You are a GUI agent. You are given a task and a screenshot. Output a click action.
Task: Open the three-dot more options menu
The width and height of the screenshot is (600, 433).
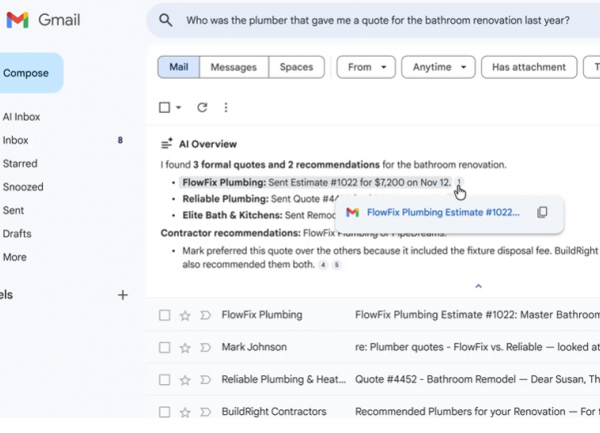click(226, 107)
